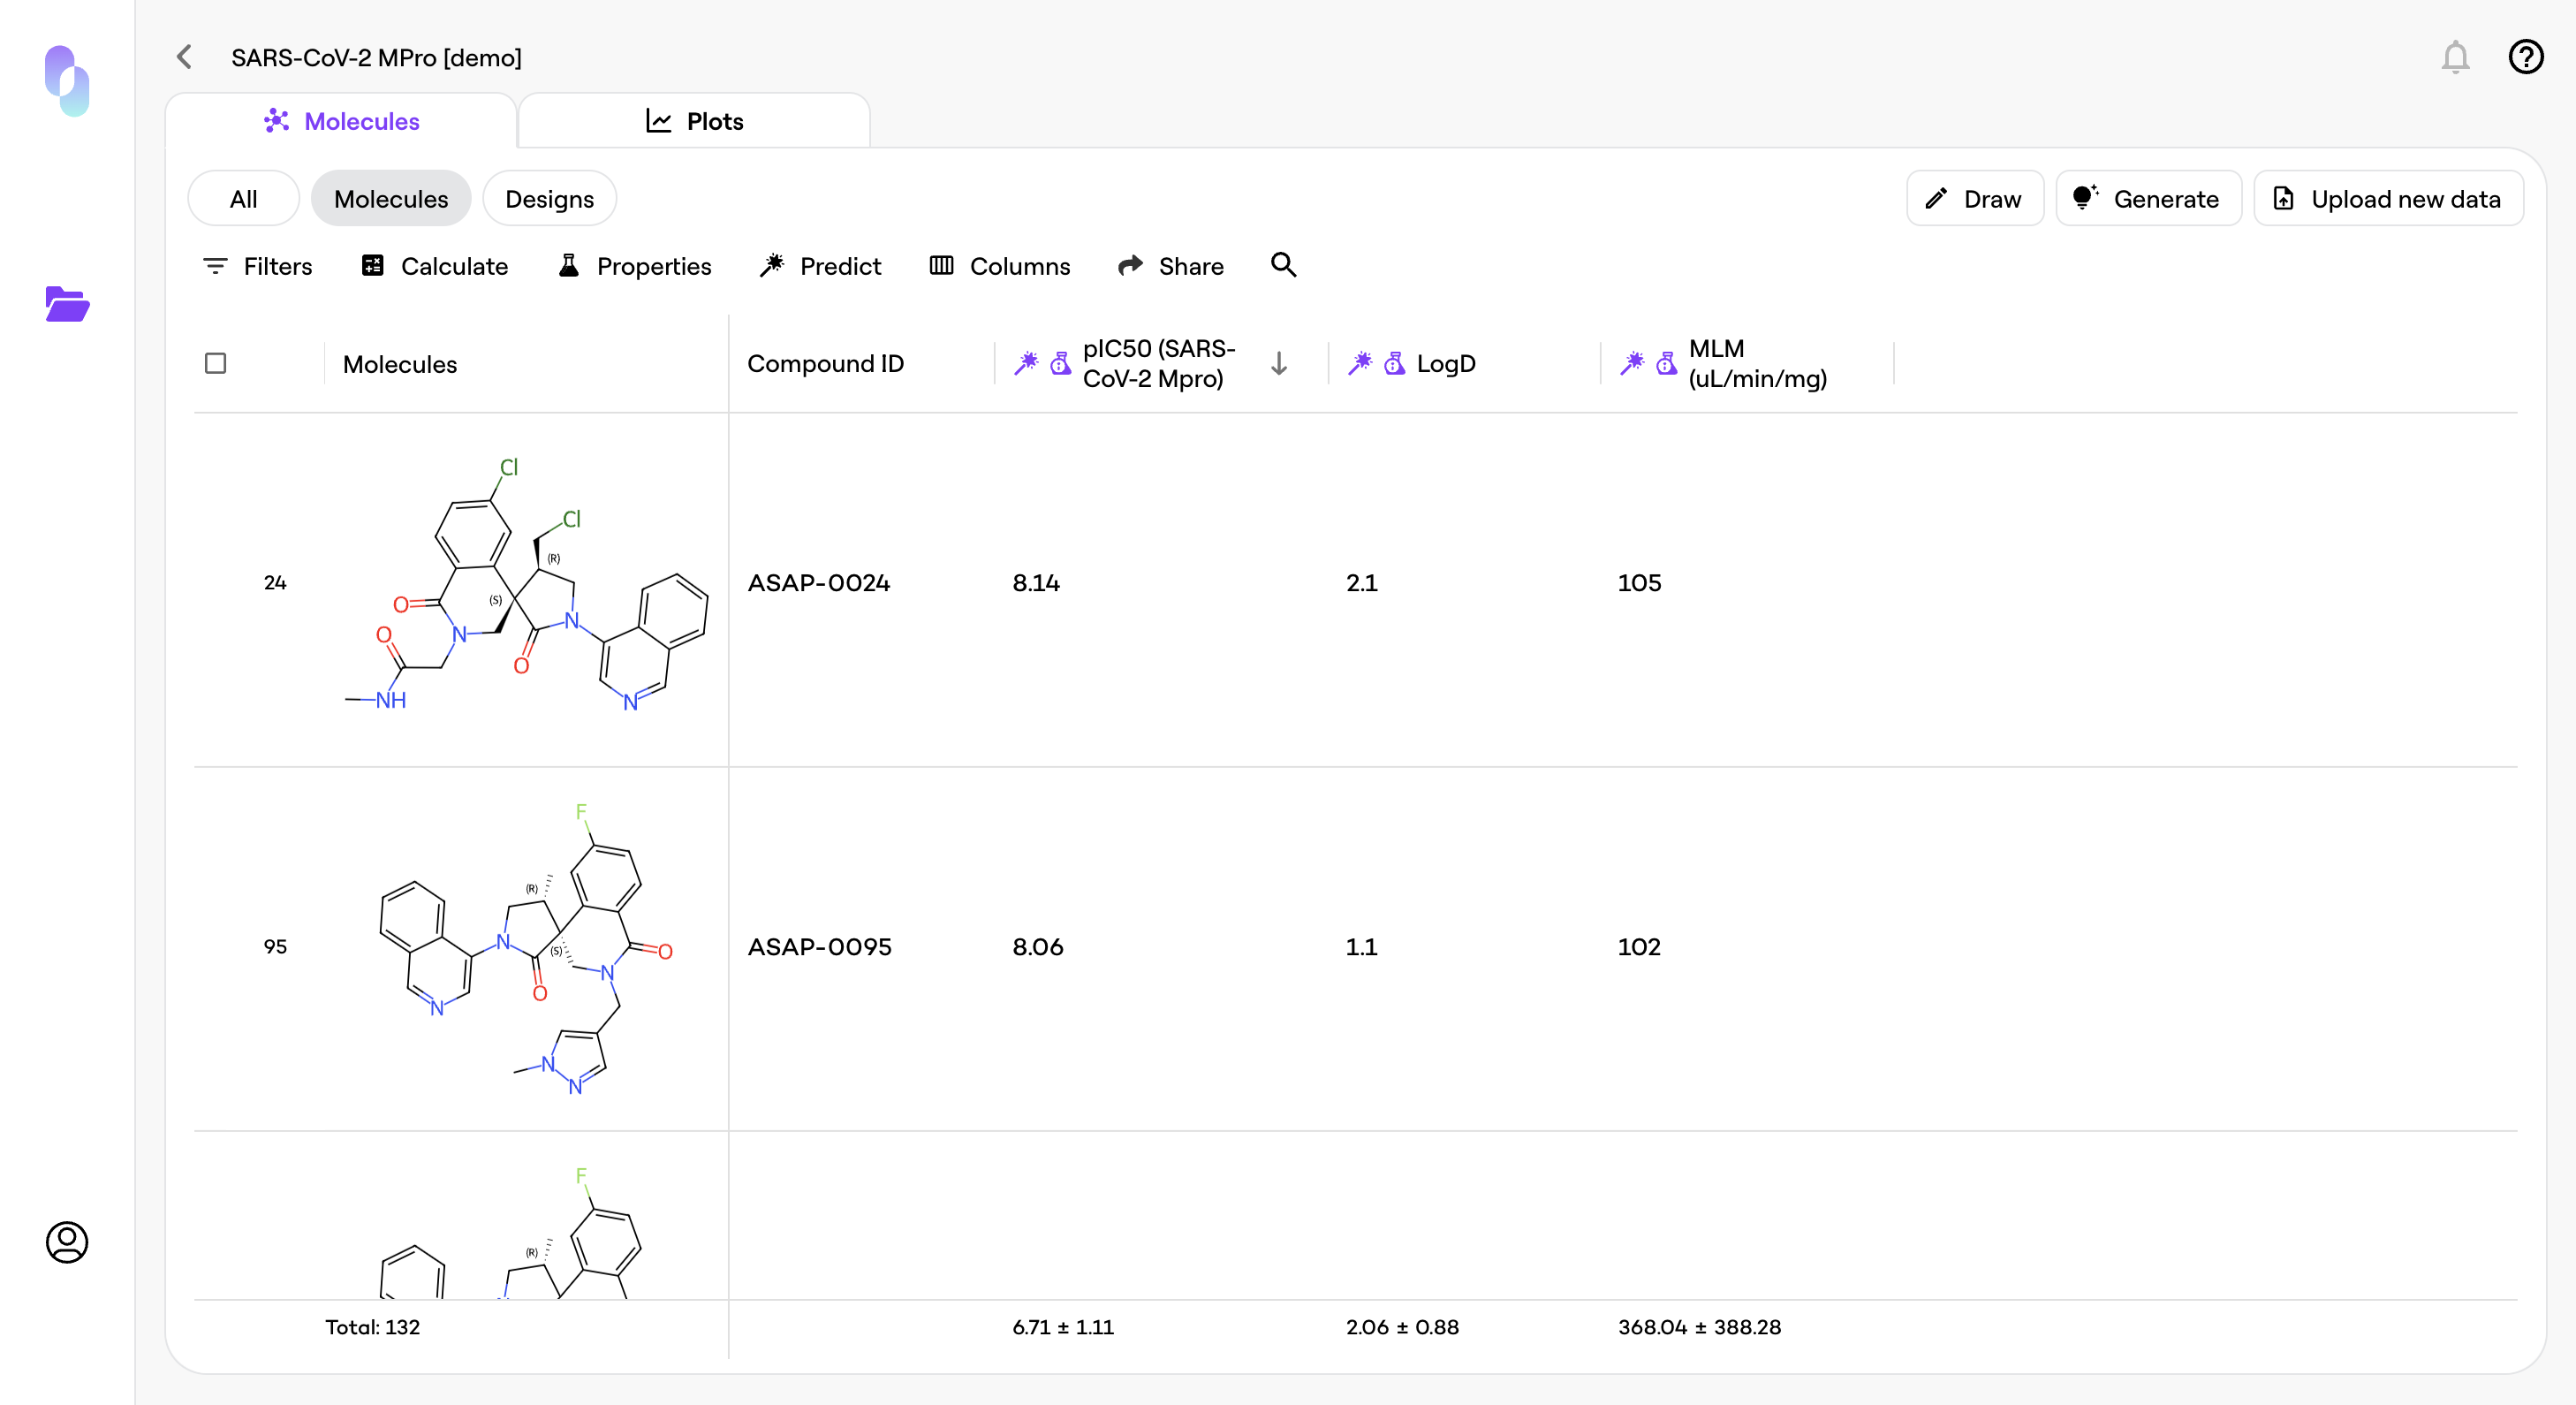Click the LogD column flask icon

coord(1394,363)
